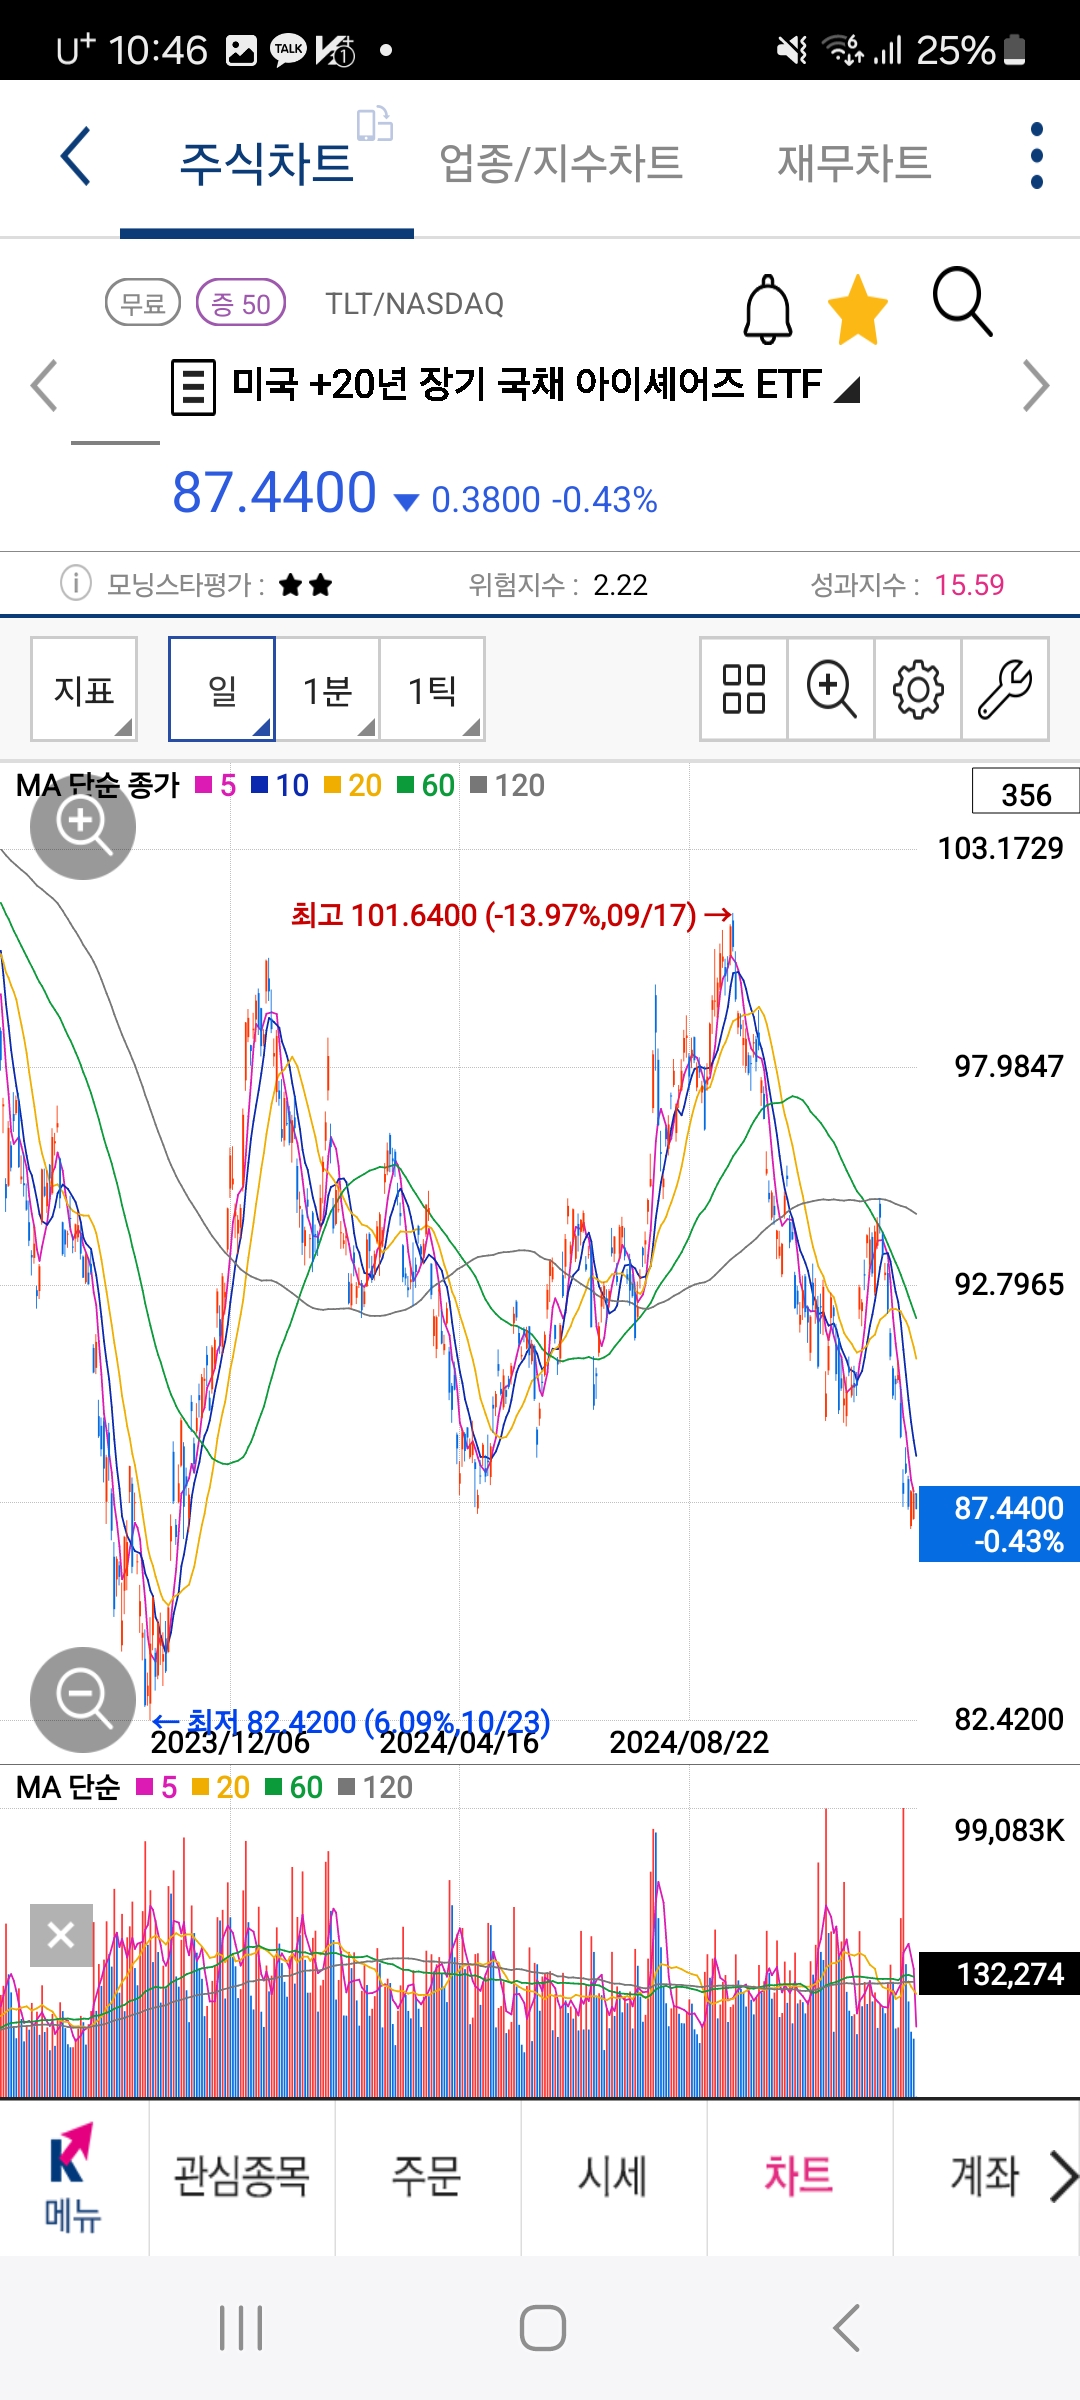Tap the gray MA 120 legend
This screenshot has width=1080, height=2400.
(x=508, y=785)
